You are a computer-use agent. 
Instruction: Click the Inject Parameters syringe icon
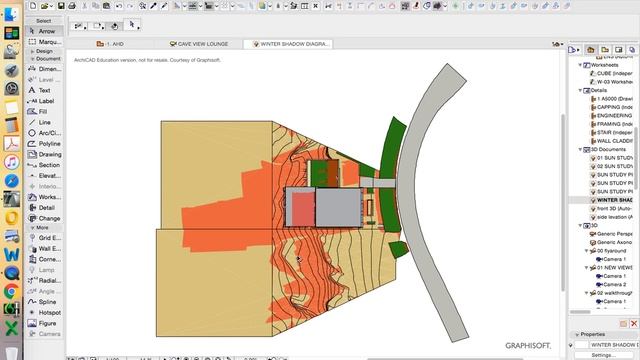(x=164, y=6)
